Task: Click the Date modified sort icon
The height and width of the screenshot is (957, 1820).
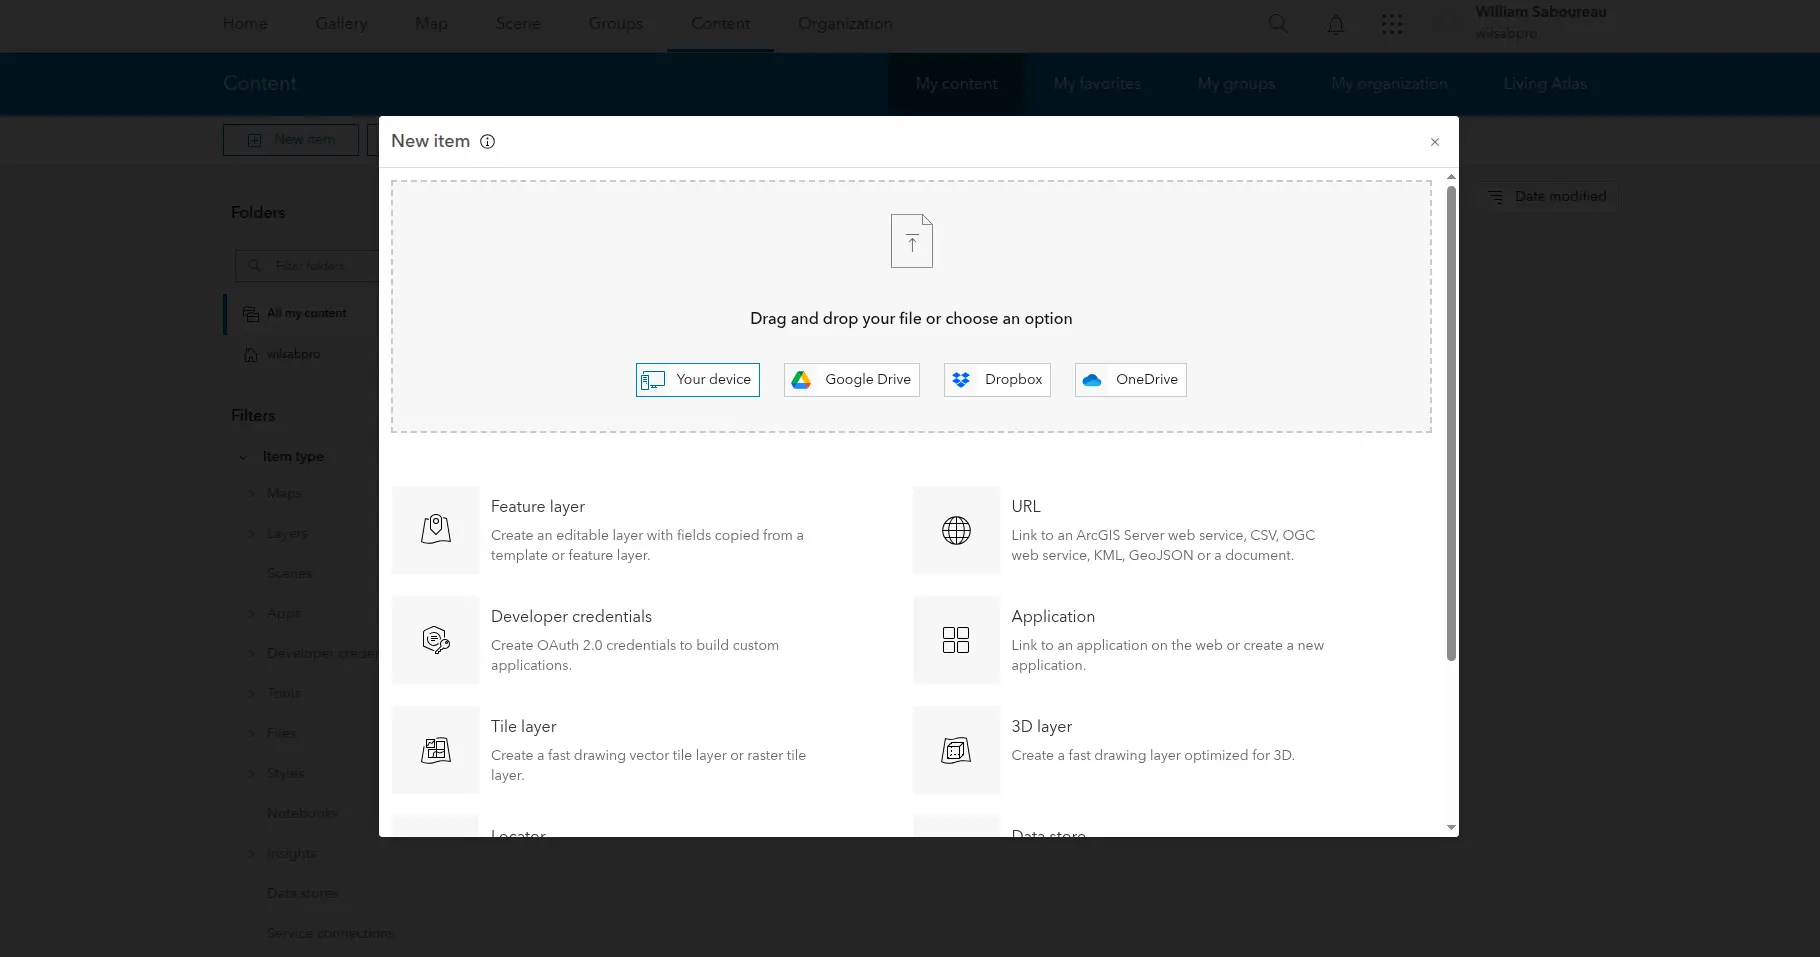Action: [x=1496, y=196]
